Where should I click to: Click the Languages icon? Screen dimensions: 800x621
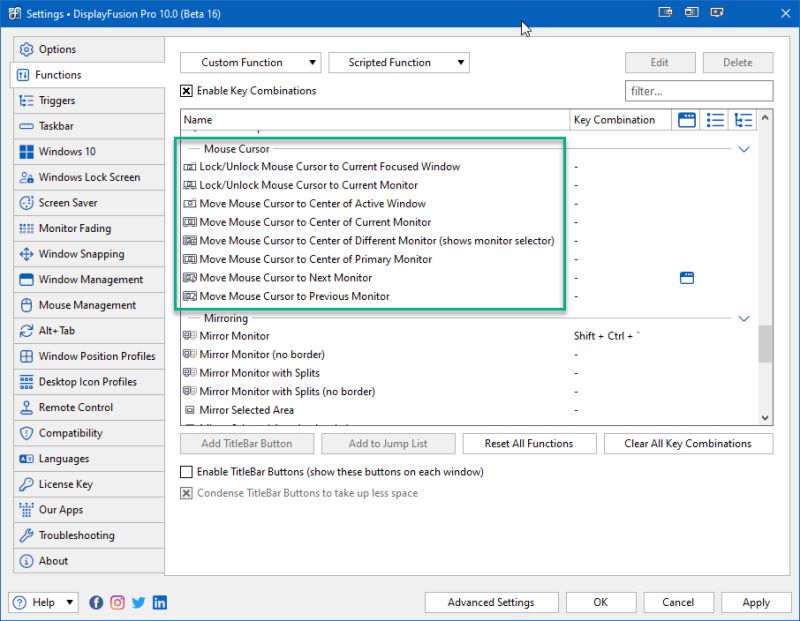point(27,458)
